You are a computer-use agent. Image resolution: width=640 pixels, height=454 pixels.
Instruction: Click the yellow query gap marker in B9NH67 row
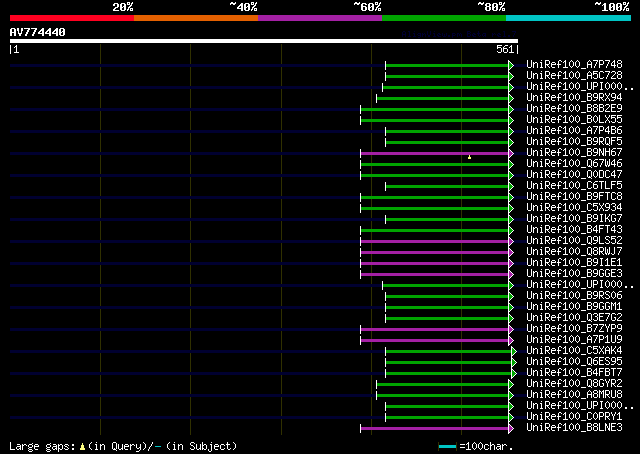(469, 157)
